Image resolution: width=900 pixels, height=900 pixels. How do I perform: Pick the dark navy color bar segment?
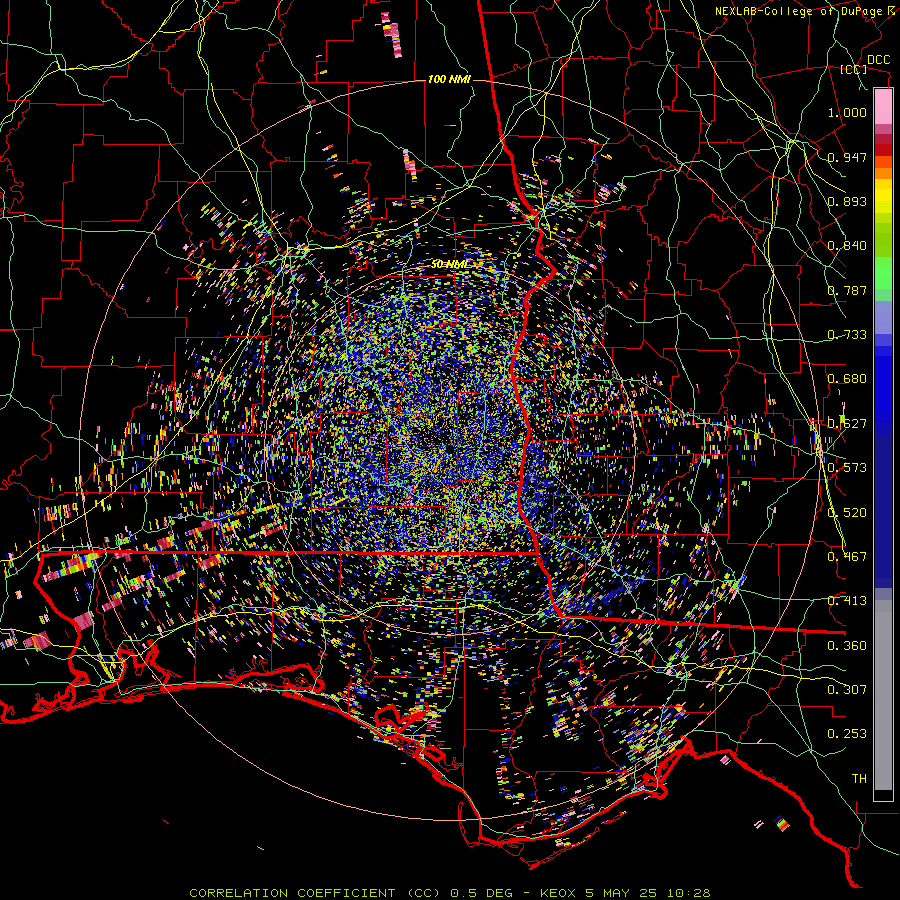coord(883,505)
